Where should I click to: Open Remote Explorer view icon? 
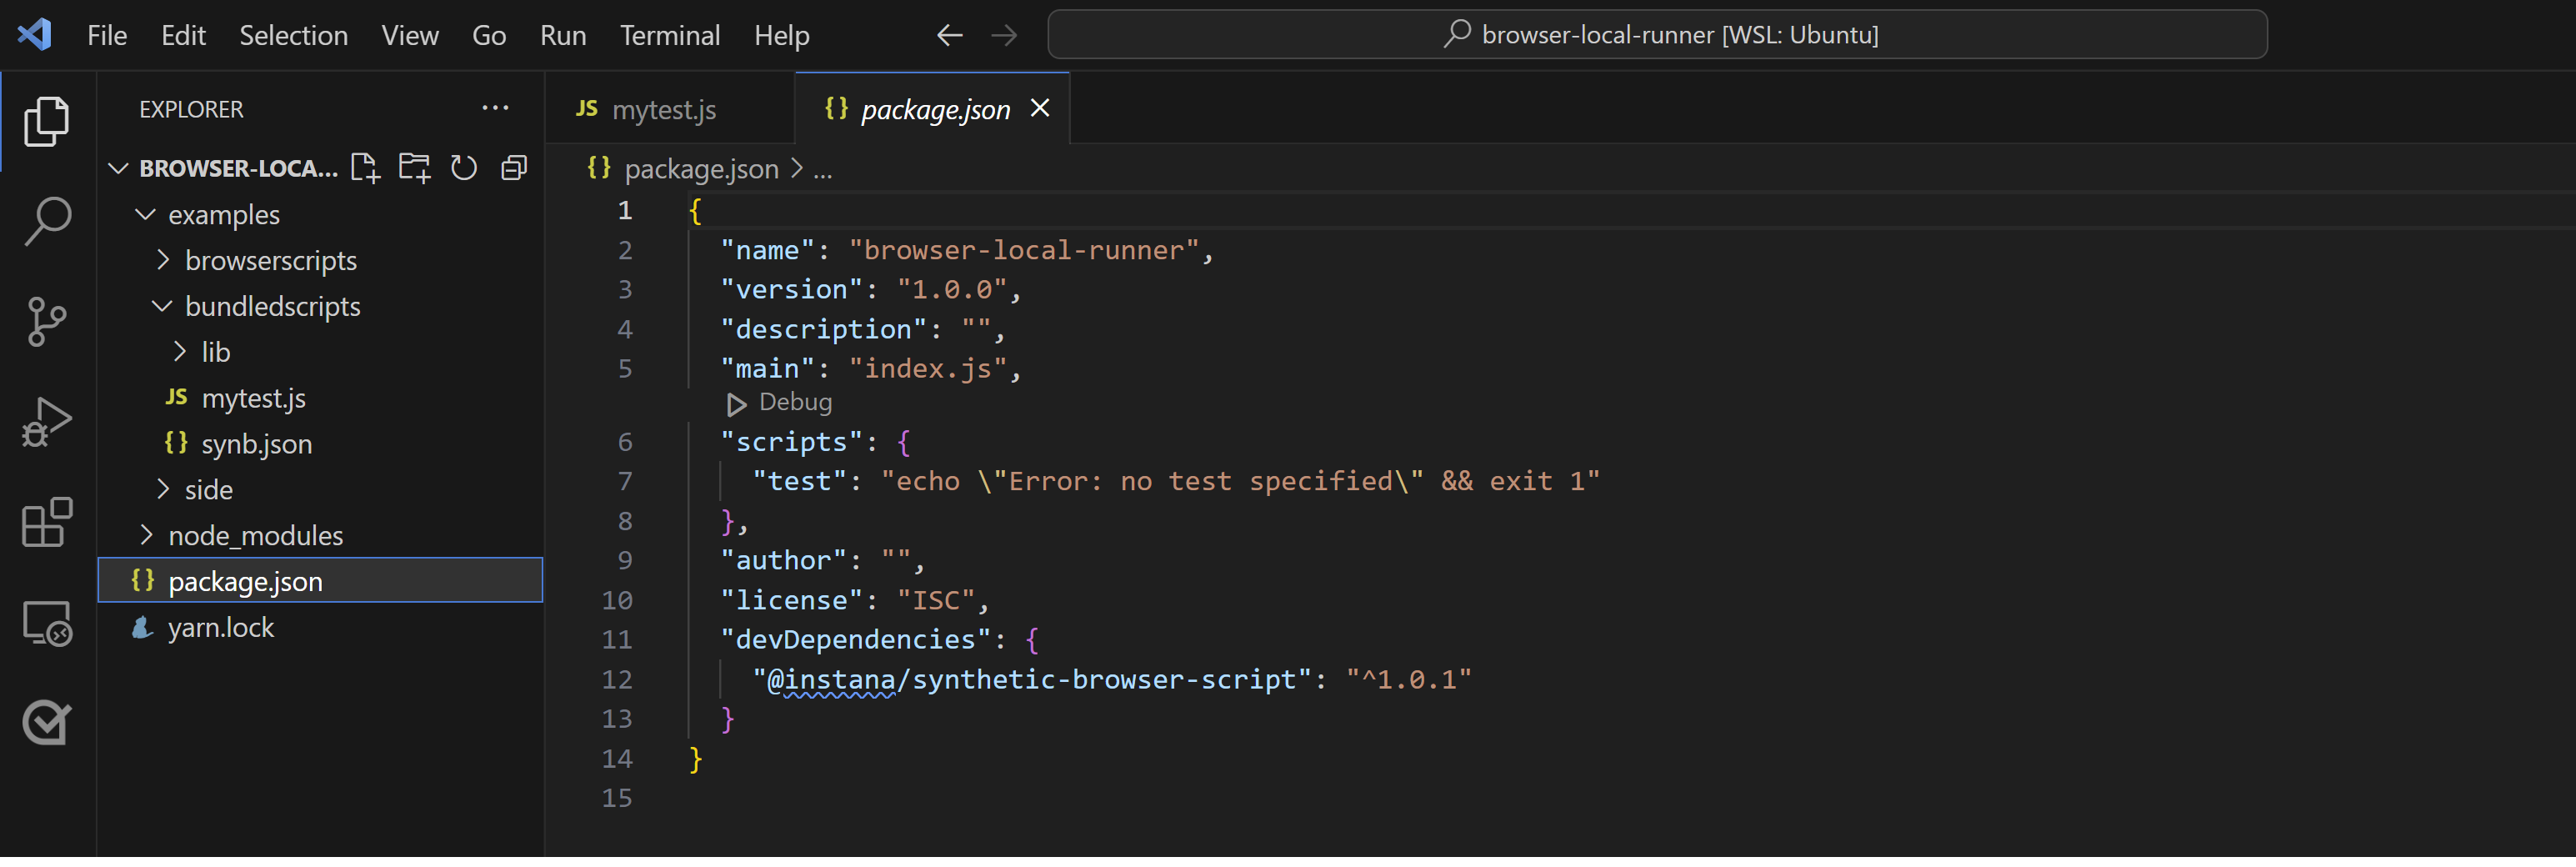(x=47, y=625)
